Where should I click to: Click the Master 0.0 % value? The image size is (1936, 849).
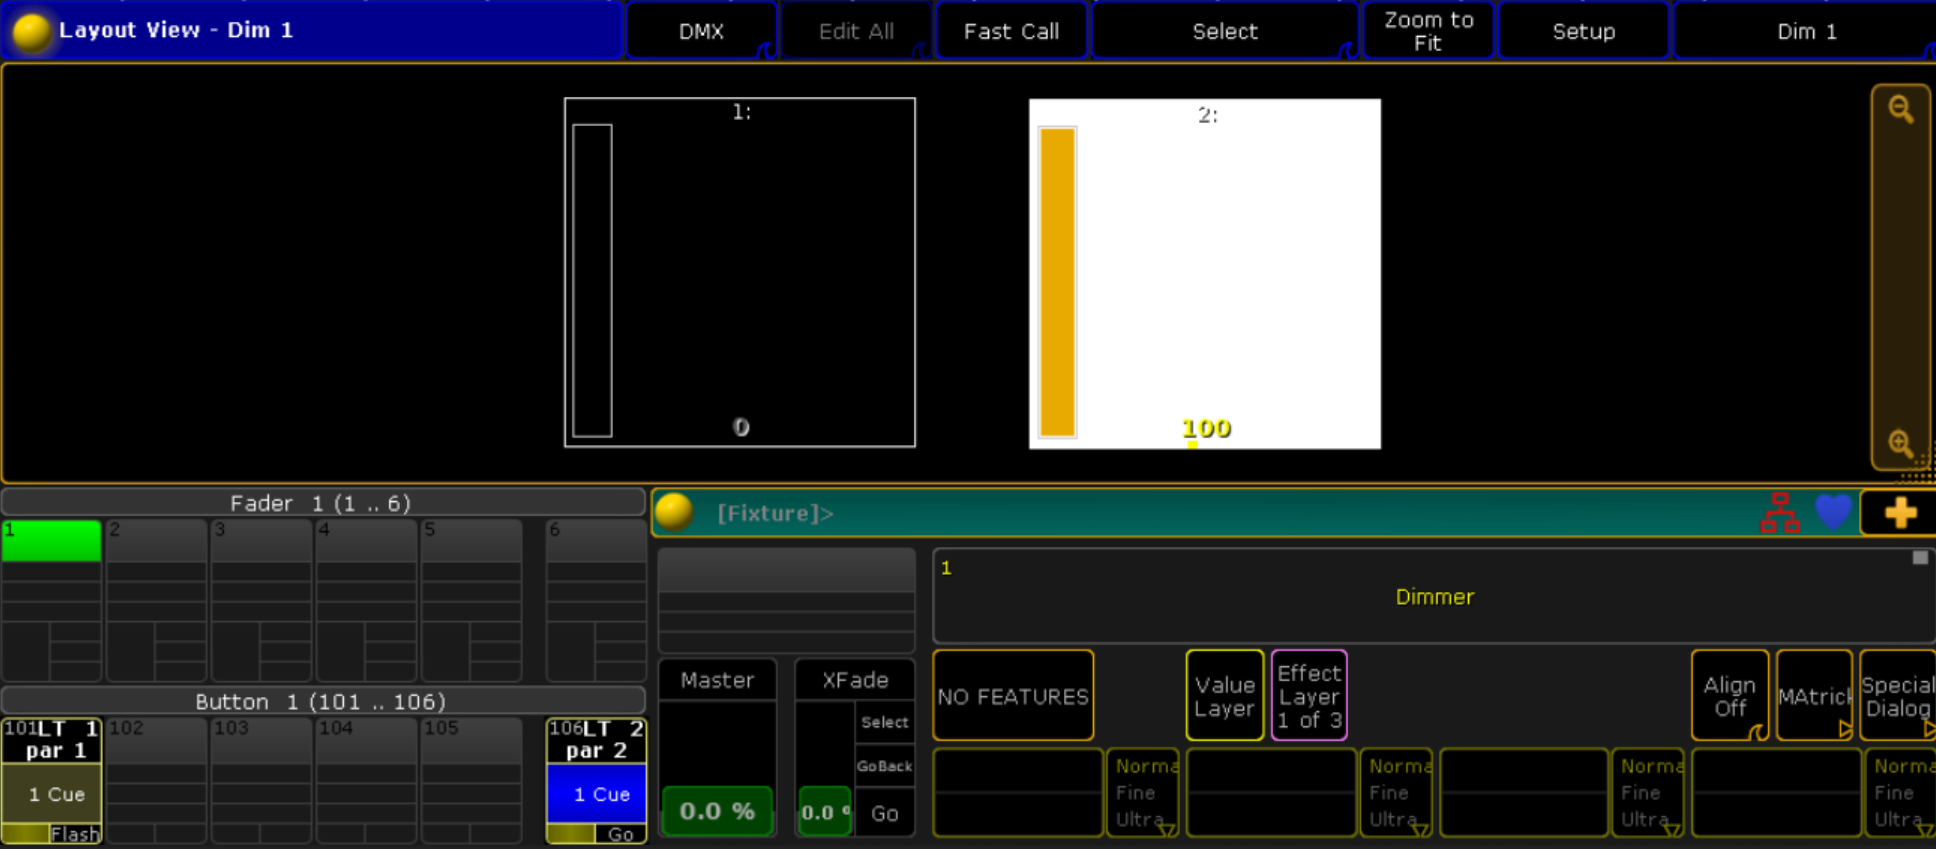click(x=717, y=811)
